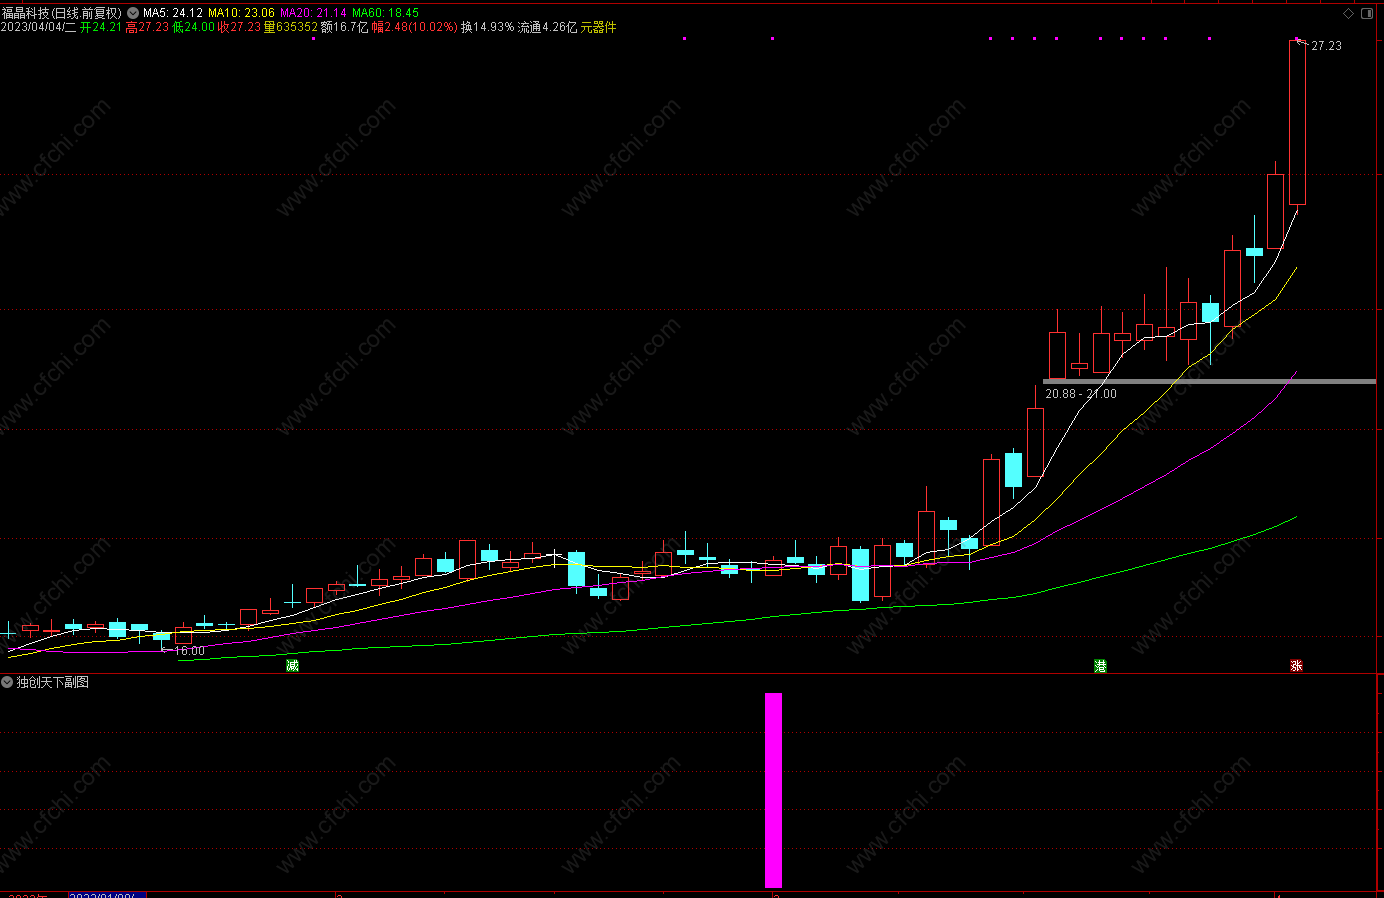Click the 2023/04/04/二 date text
This screenshot has width=1384, height=898.
38,27
